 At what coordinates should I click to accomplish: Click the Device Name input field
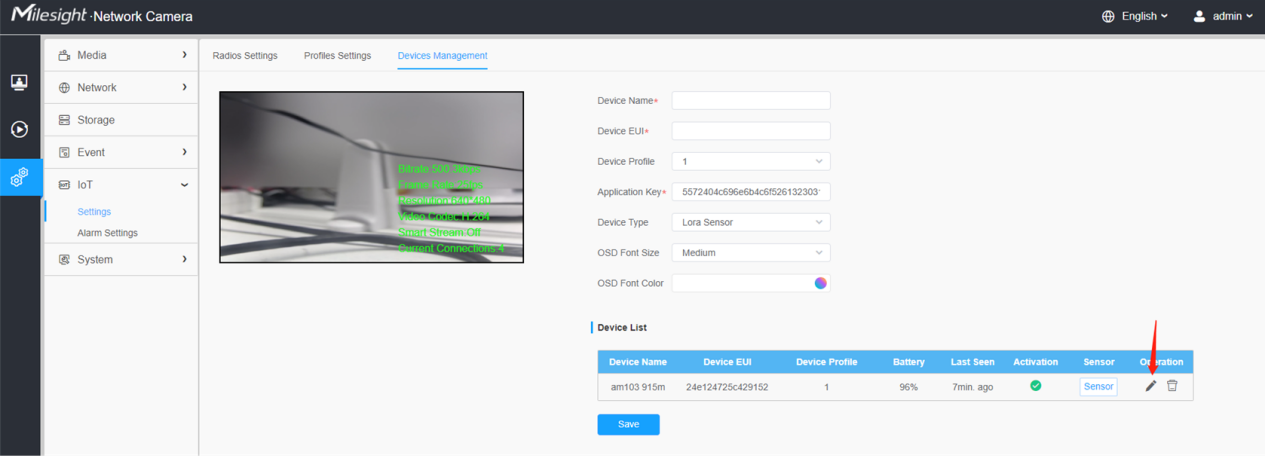751,100
